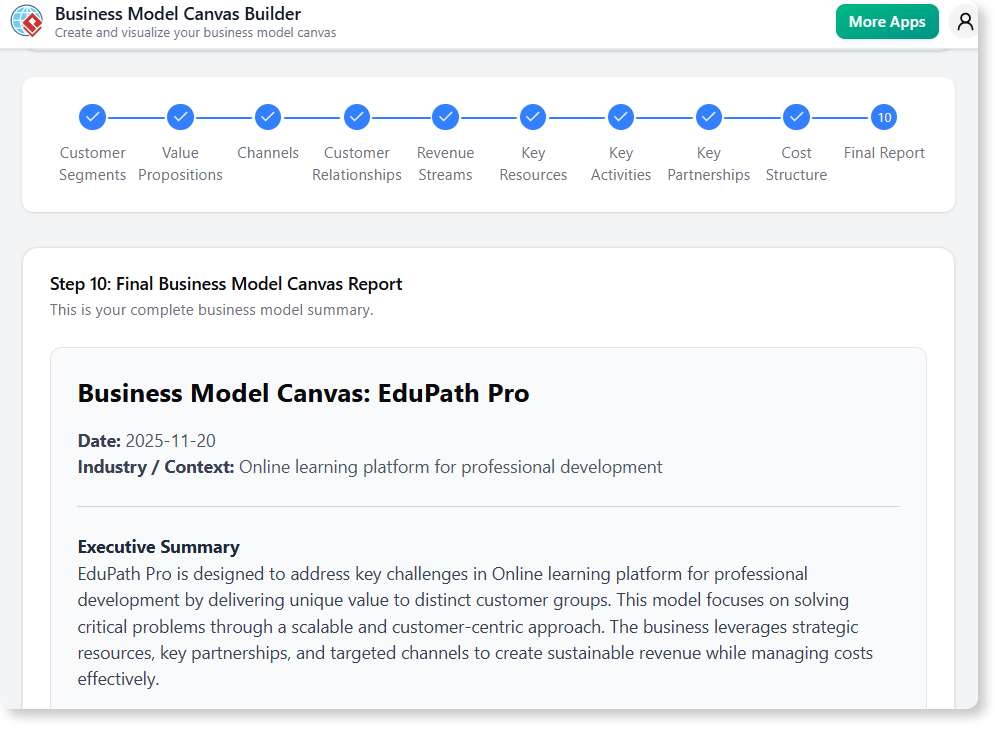Open the user profile icon

tap(963, 20)
